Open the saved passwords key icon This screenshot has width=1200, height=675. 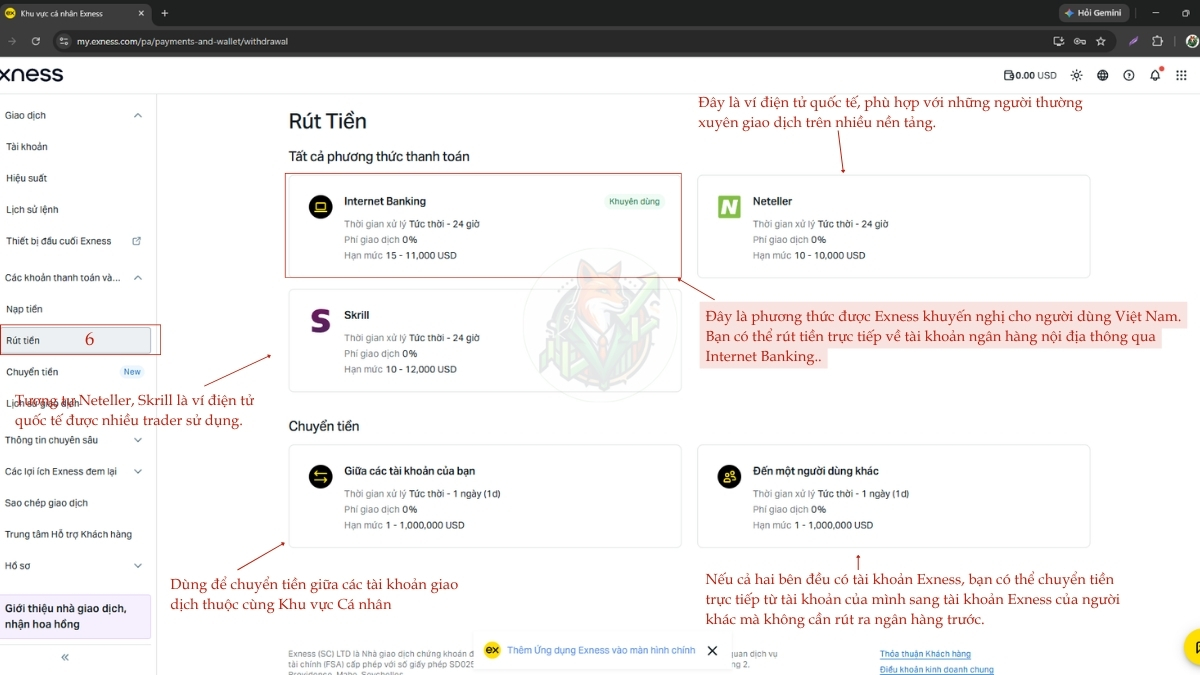[1080, 41]
